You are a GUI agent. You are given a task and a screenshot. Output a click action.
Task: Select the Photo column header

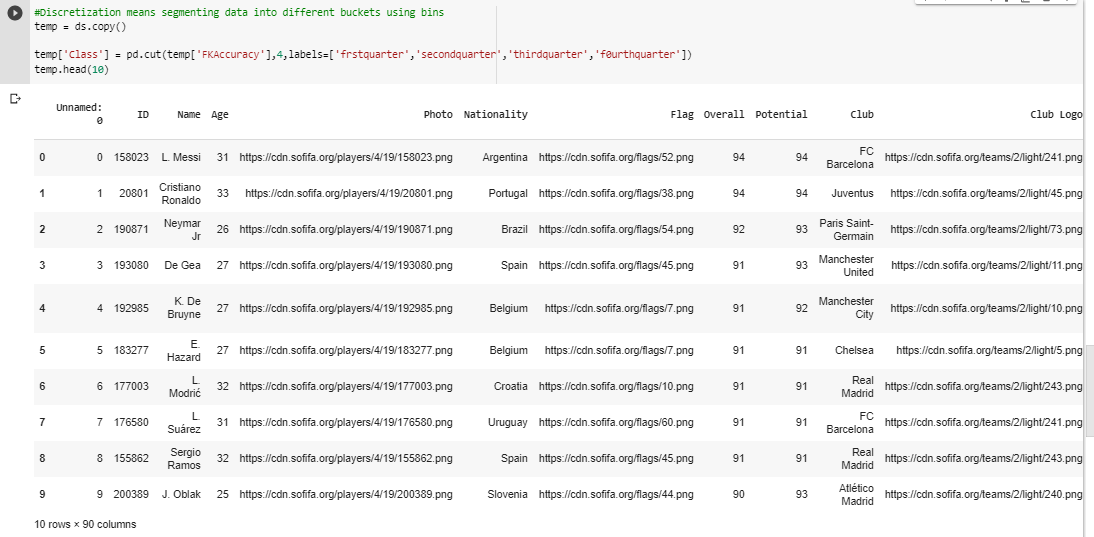pyautogui.click(x=438, y=114)
